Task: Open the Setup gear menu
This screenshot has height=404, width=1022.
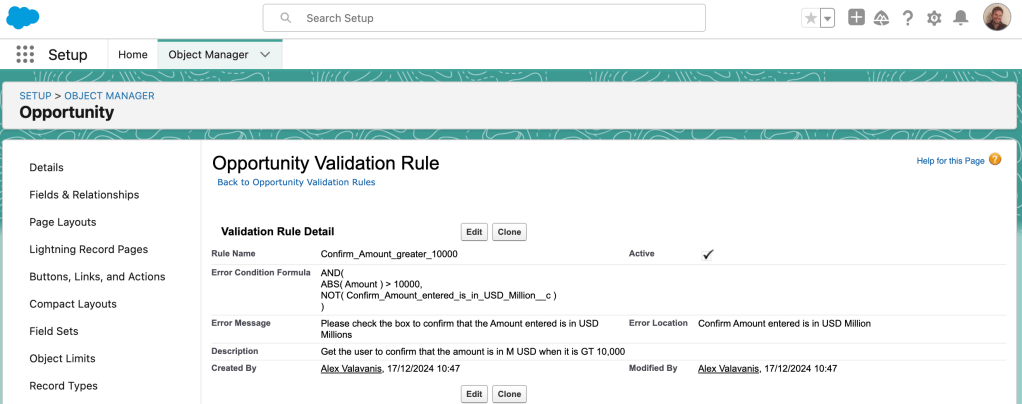Action: [934, 18]
